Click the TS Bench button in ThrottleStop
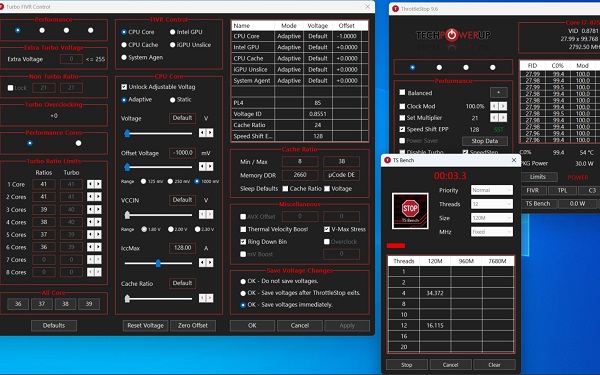600x375 pixels. 538,204
